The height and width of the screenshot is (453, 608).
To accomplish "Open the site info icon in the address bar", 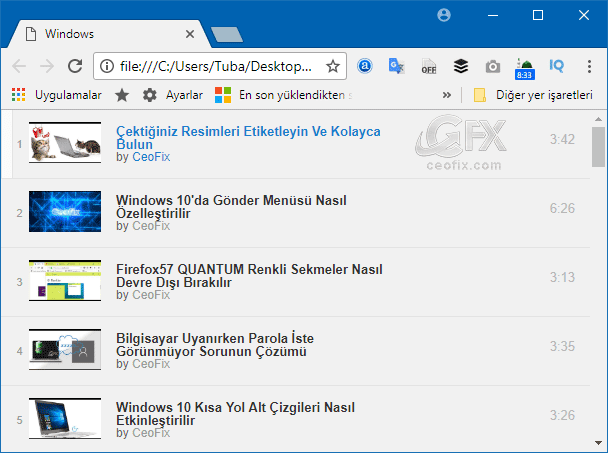I will pyautogui.click(x=107, y=66).
